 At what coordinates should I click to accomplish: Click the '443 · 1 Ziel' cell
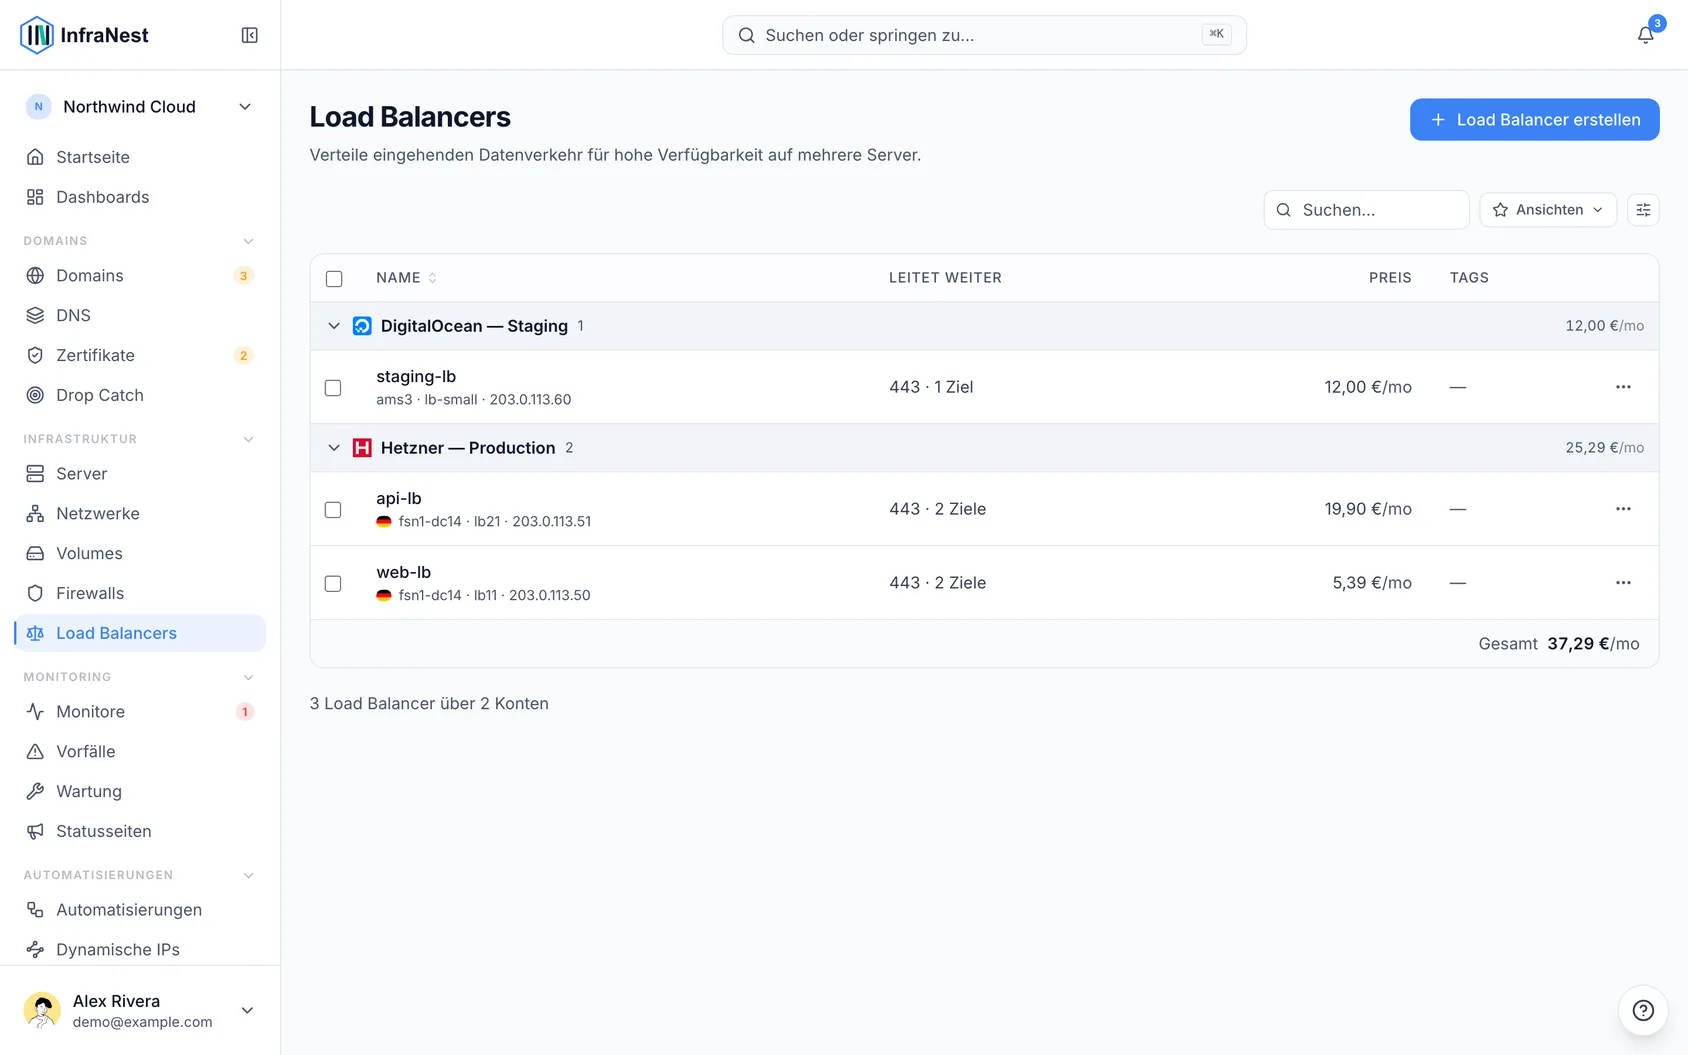931,387
